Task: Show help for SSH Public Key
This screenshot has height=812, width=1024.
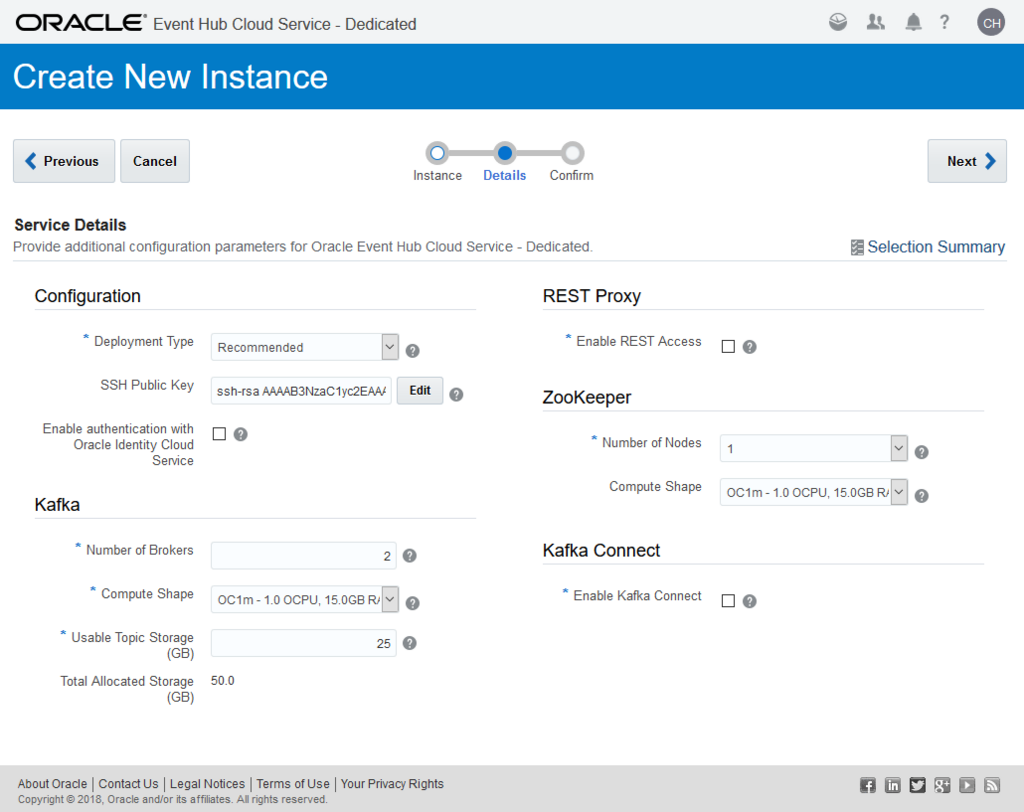Action: pyautogui.click(x=456, y=395)
